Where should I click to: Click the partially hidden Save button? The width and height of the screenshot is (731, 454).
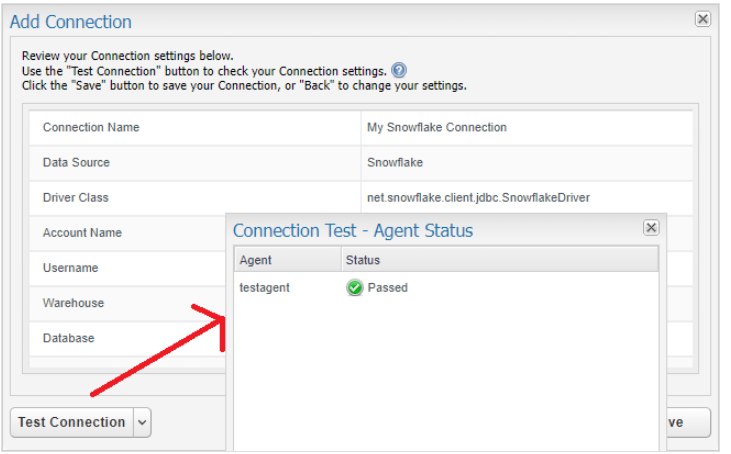tap(688, 422)
